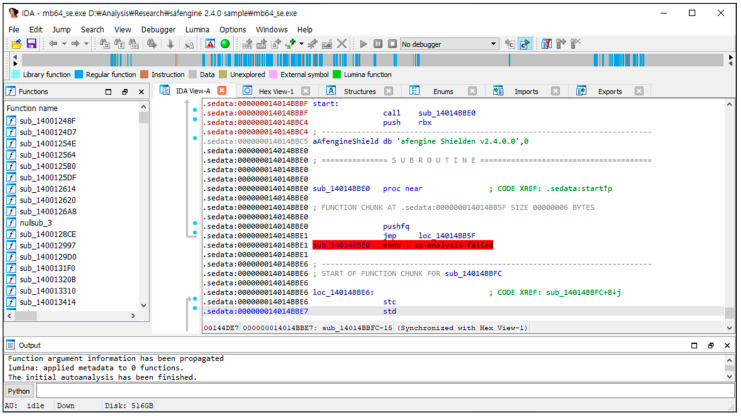This screenshot has width=741, height=416.
Task: Switch to the Structures tab
Action: [360, 91]
